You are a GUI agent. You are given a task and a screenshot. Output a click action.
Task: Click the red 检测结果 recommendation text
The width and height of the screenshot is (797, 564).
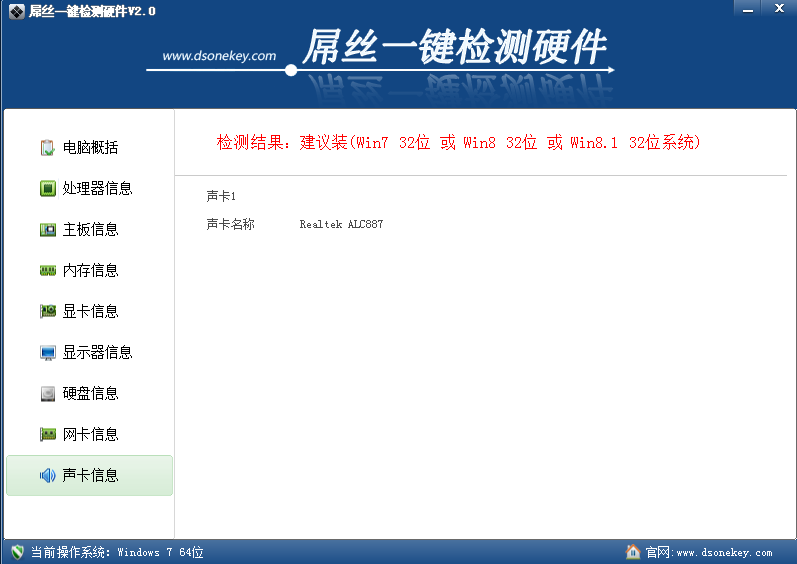pos(459,143)
